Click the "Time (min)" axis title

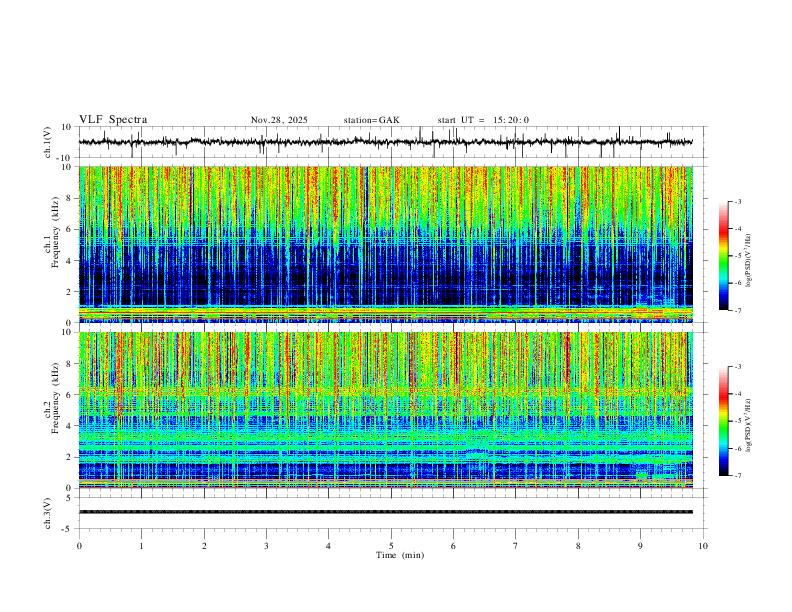[x=400, y=555]
